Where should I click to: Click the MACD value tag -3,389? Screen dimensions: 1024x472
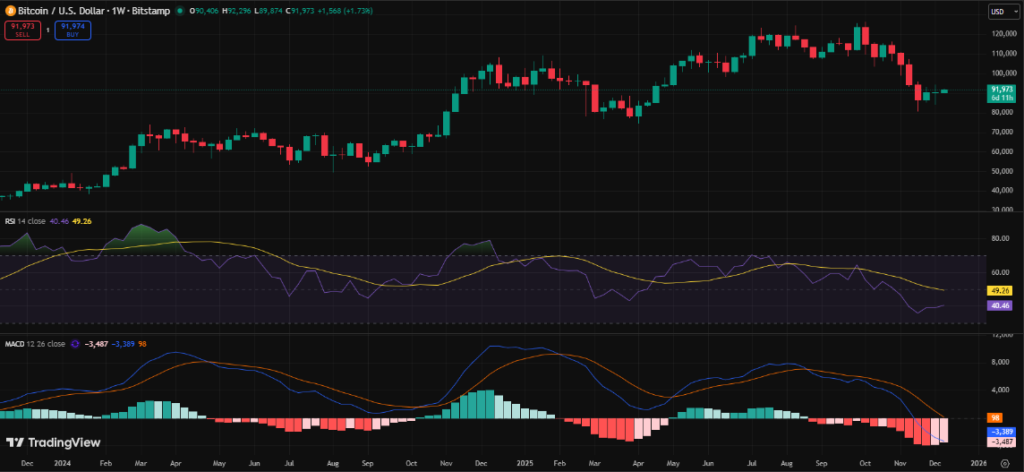[1001, 431]
